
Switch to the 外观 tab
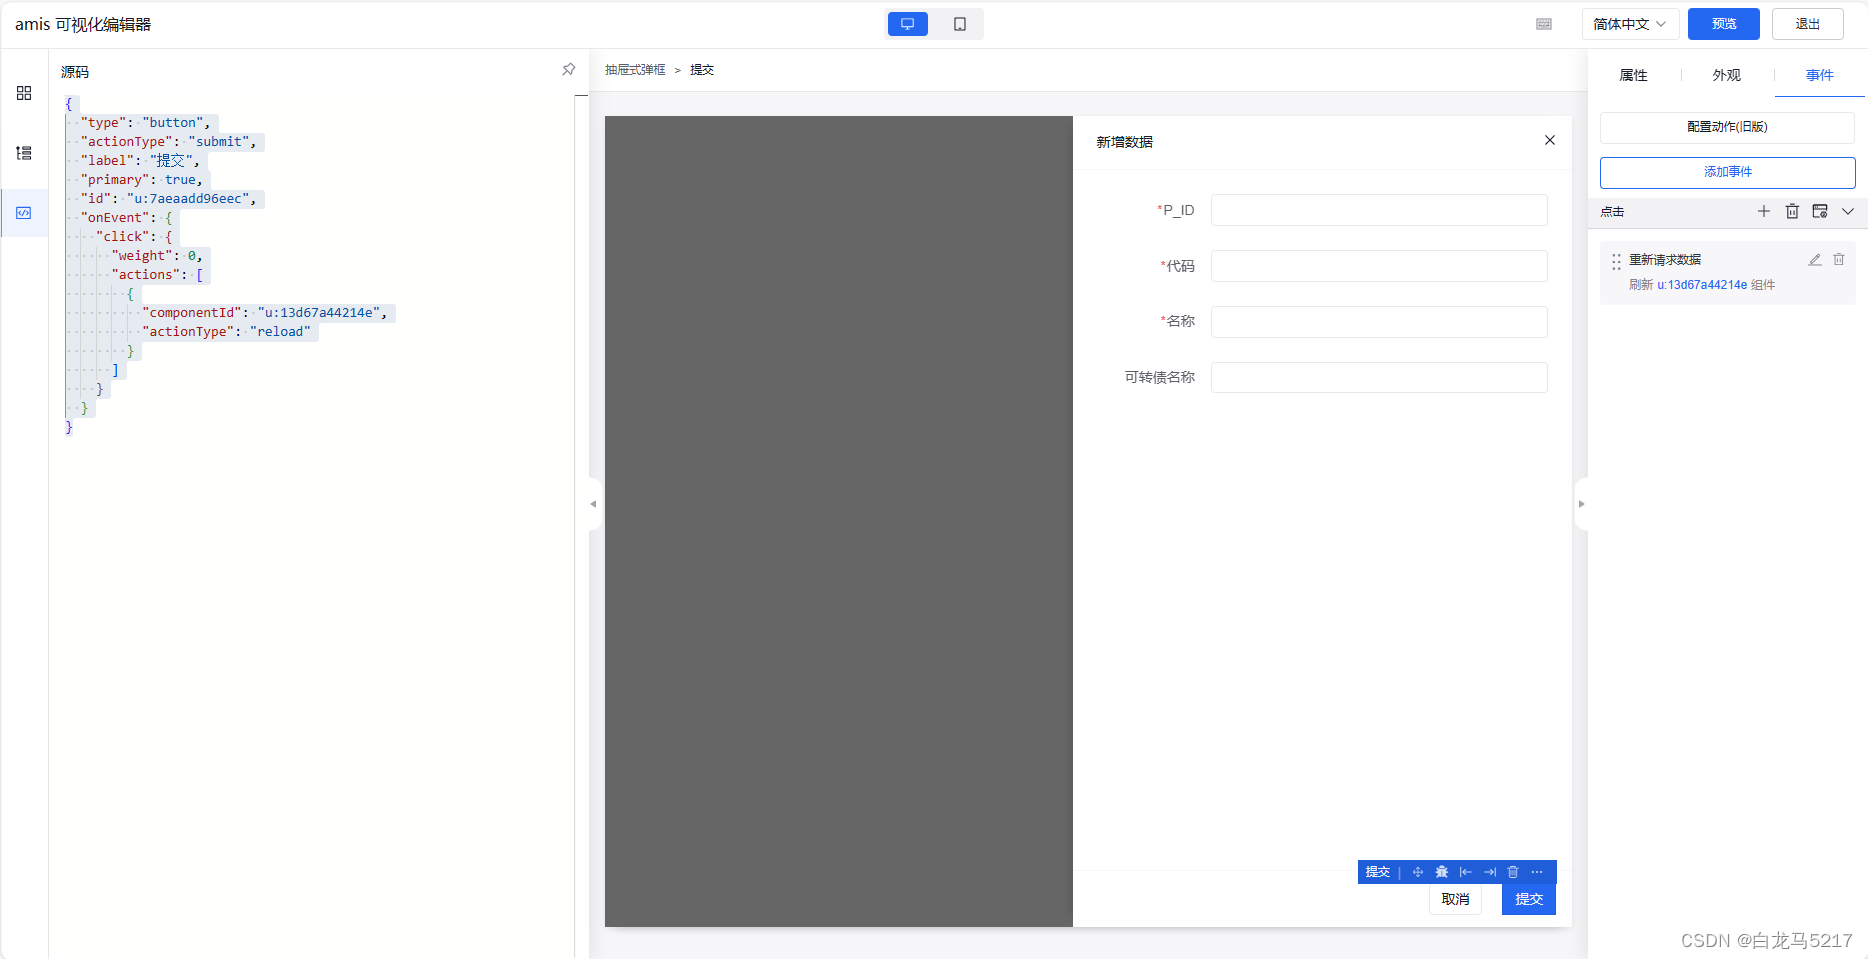click(1726, 75)
